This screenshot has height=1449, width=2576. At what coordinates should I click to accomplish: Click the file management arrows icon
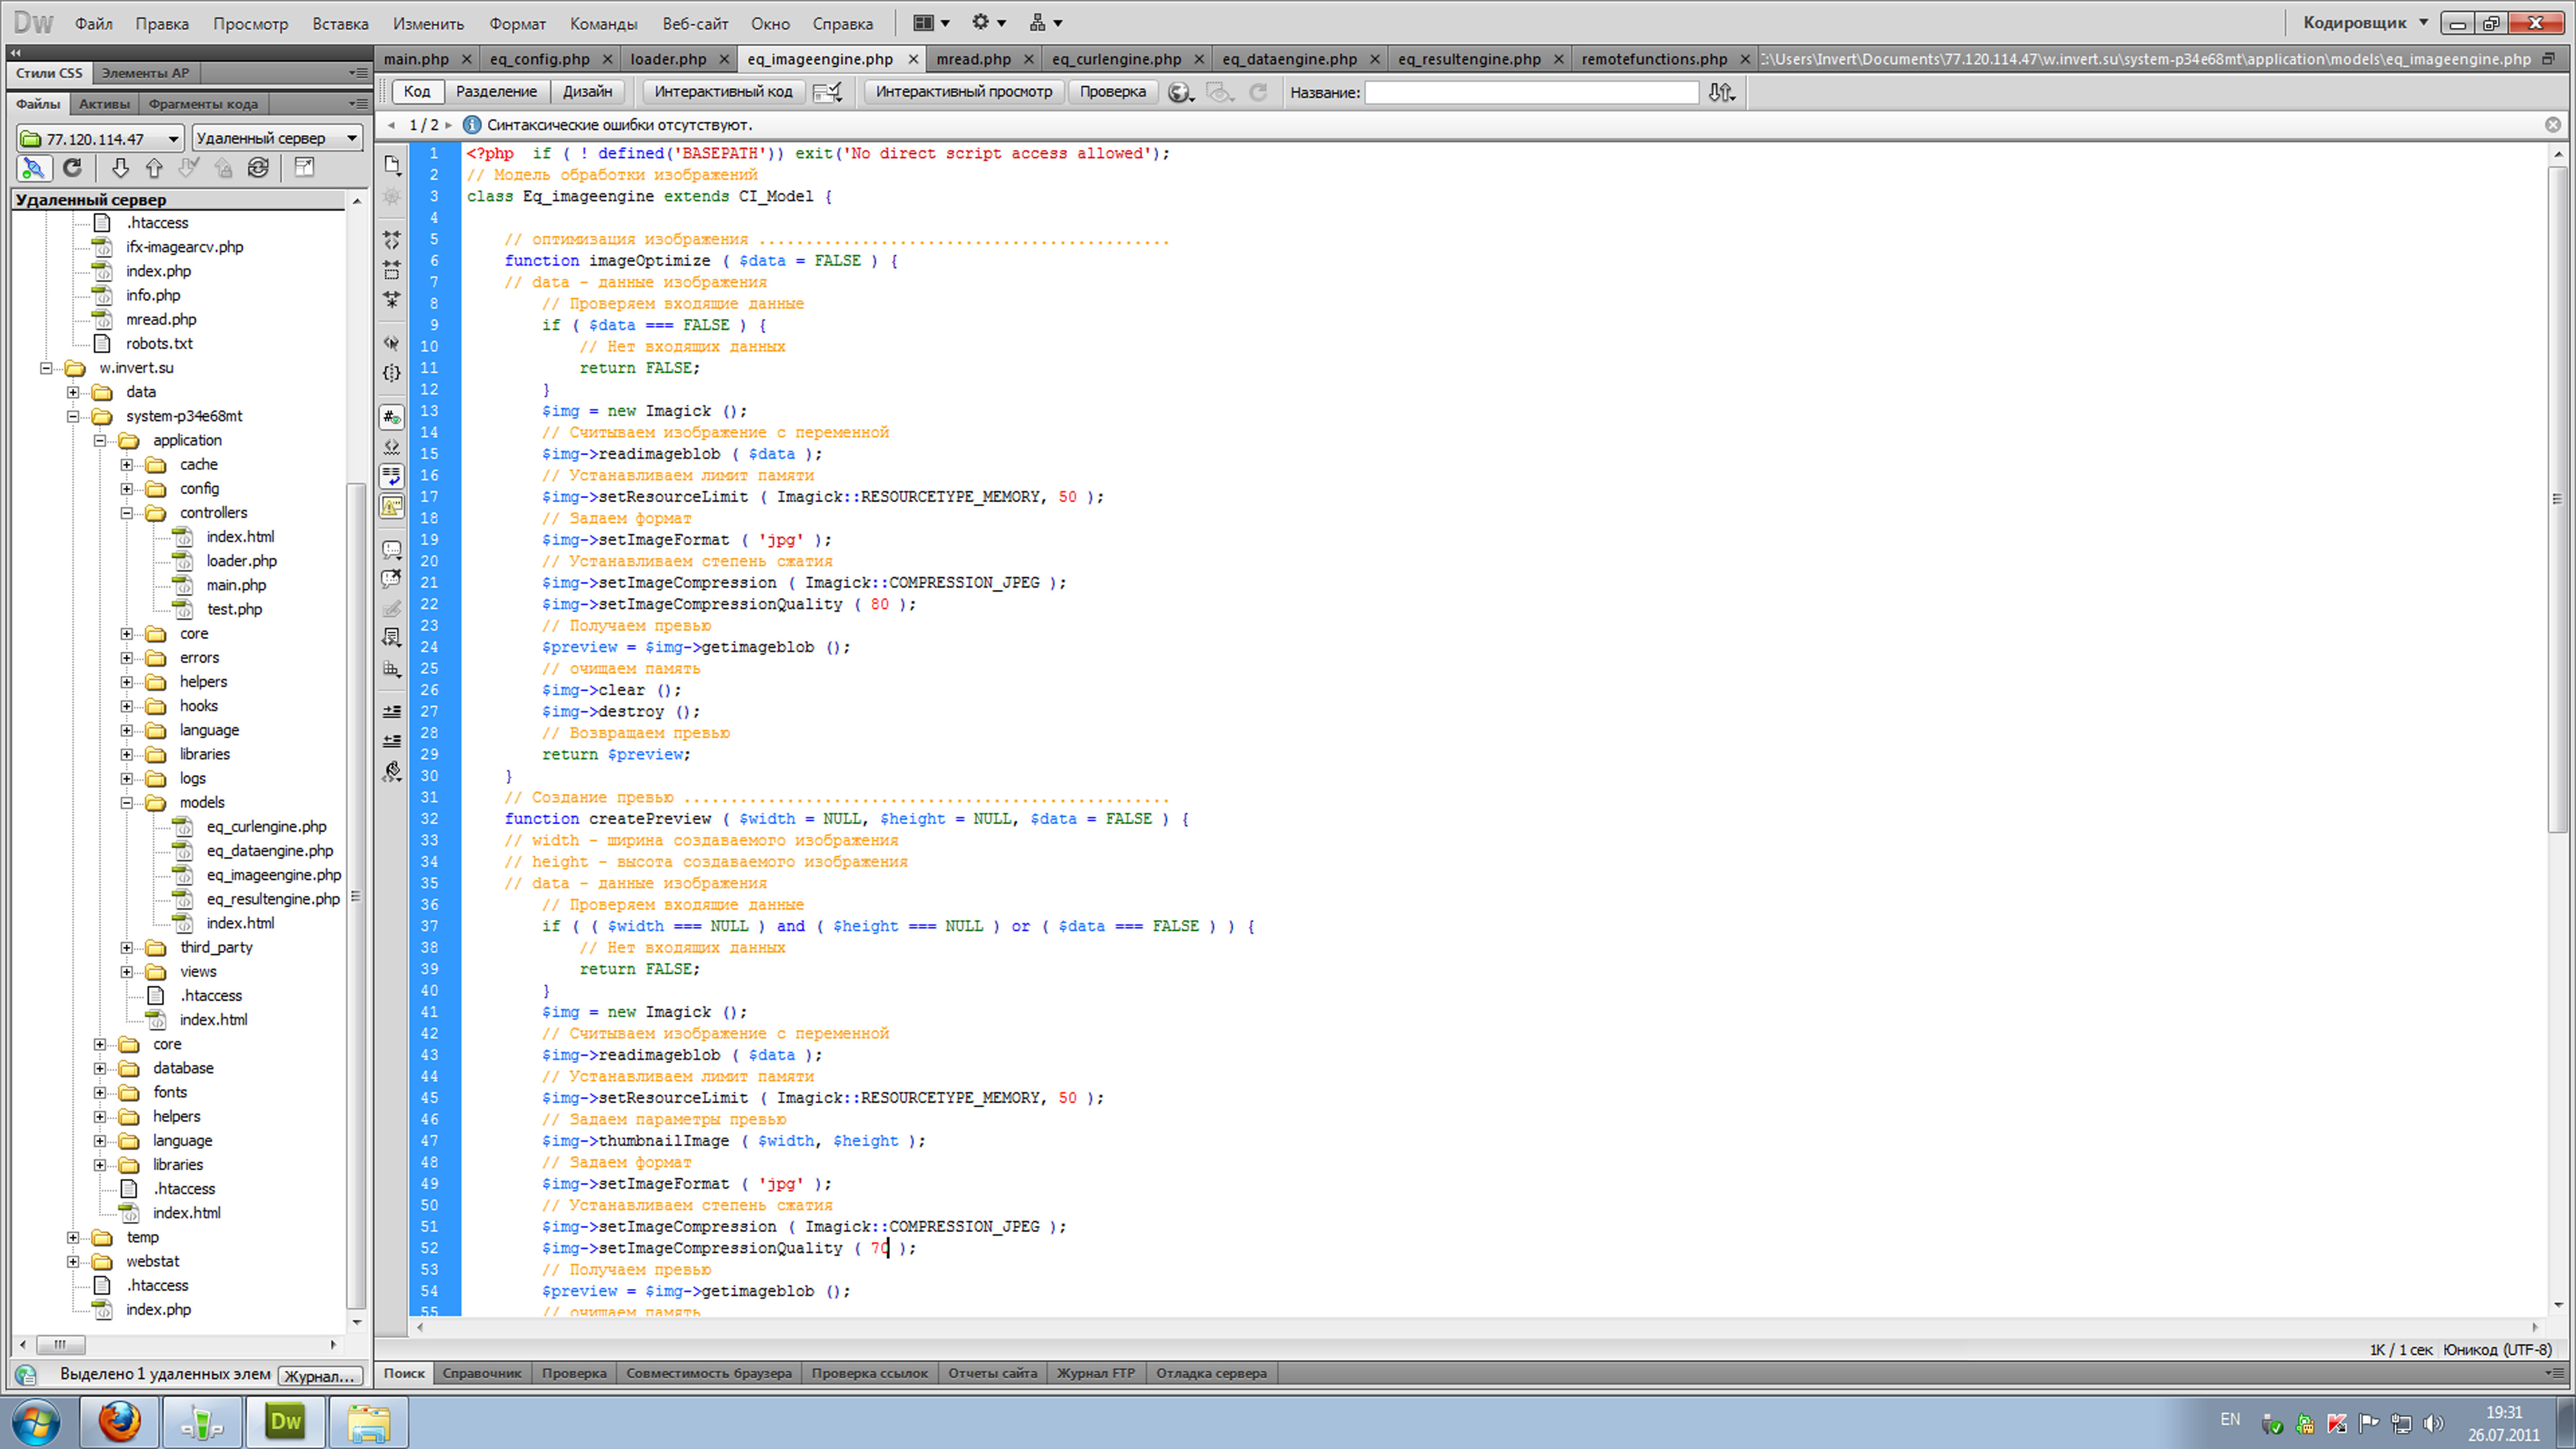click(1720, 92)
